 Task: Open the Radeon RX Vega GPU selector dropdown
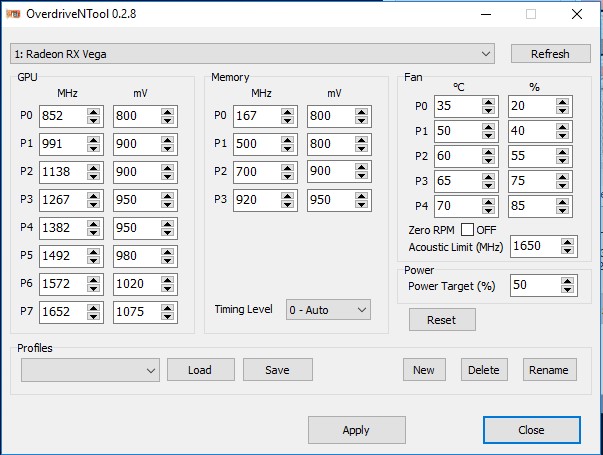point(252,54)
